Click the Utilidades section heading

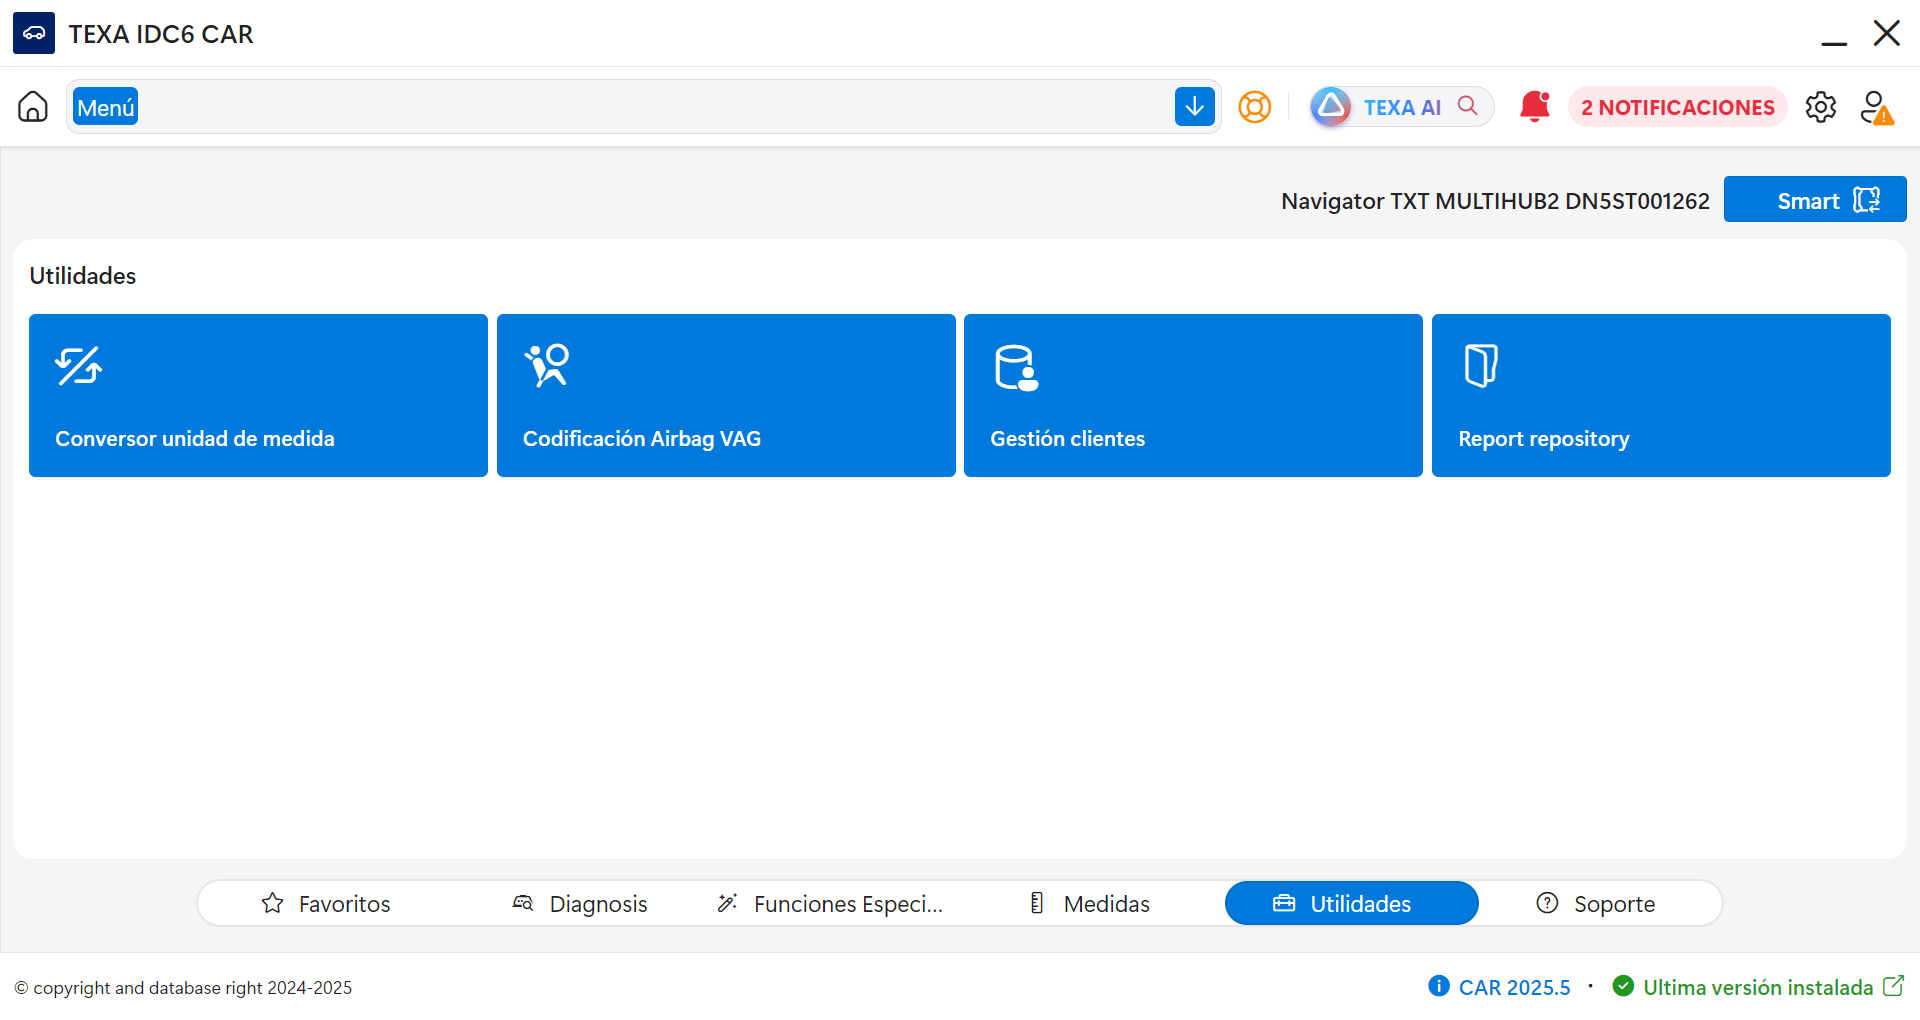point(83,276)
